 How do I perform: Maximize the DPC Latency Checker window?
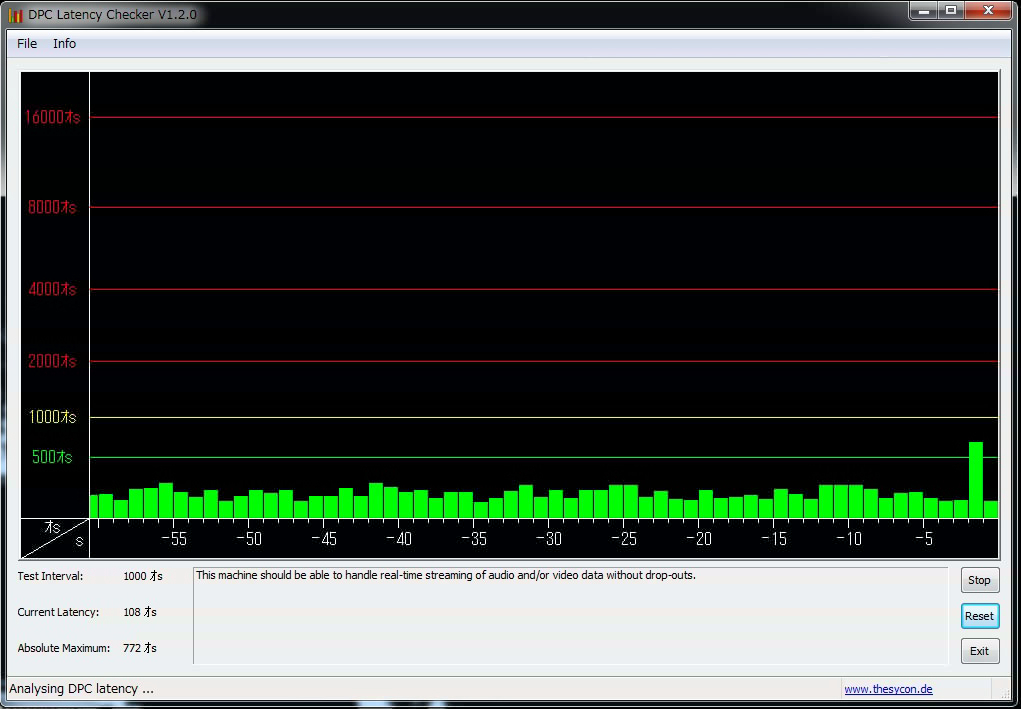(x=951, y=10)
